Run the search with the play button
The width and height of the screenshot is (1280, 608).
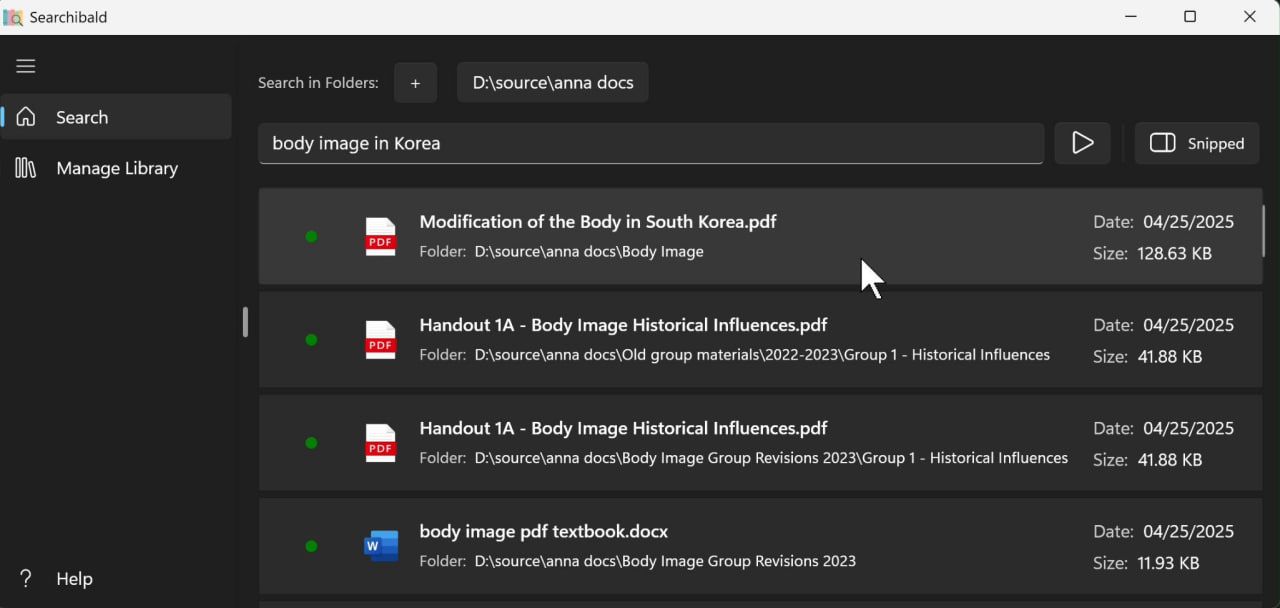pyautogui.click(x=1082, y=143)
